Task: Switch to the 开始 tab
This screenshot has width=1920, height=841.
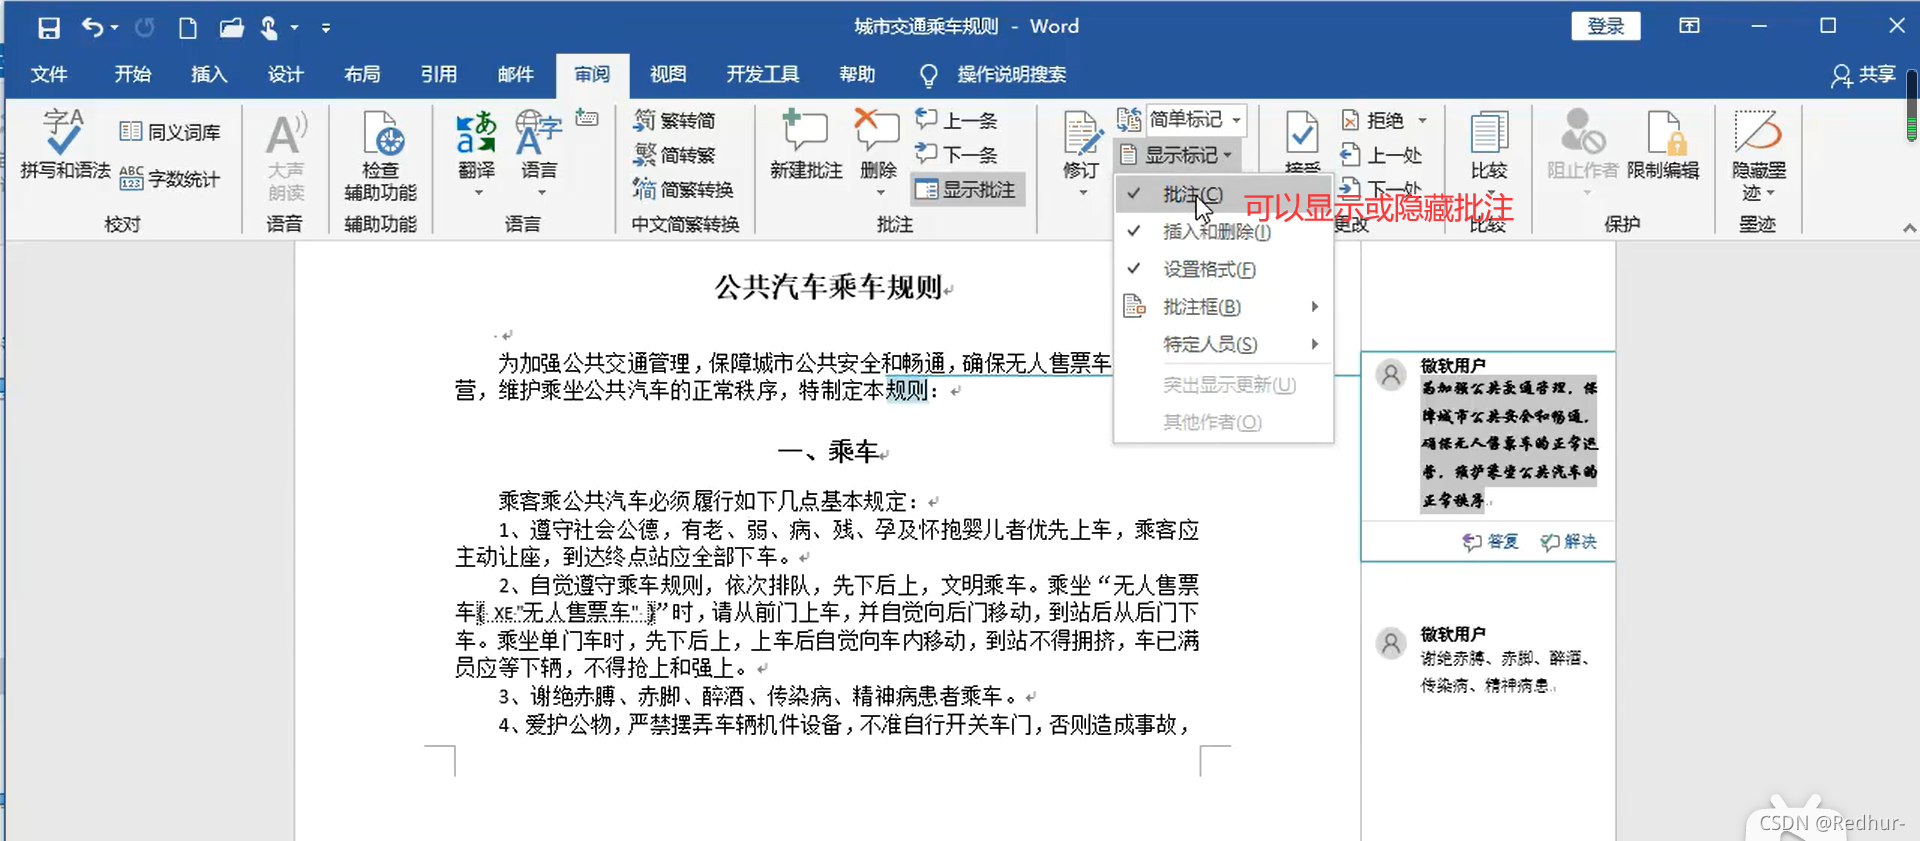Action: 132,74
